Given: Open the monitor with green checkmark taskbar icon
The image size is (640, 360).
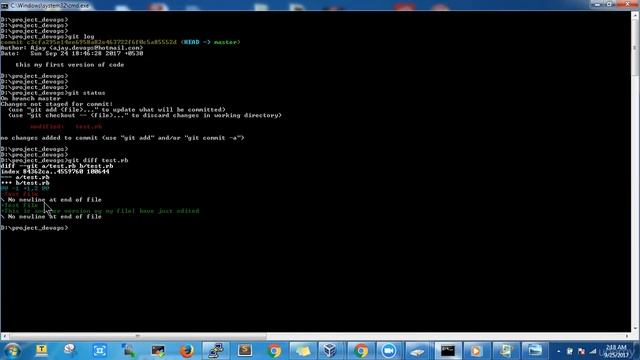Looking at the screenshot, I should coord(158,351).
